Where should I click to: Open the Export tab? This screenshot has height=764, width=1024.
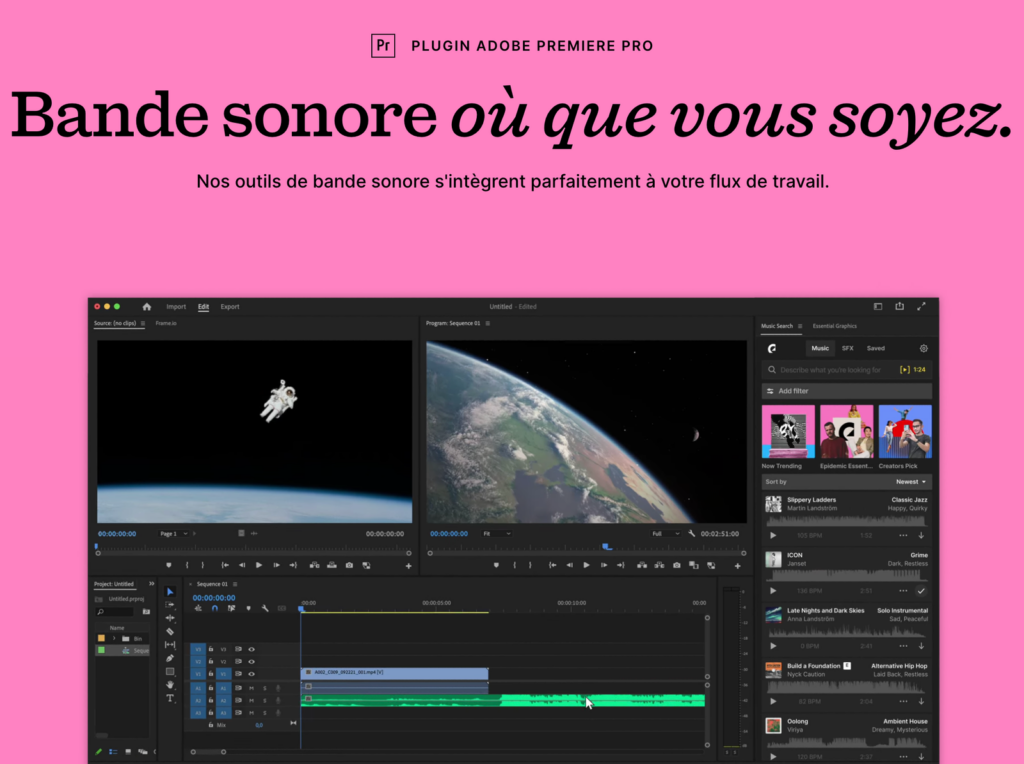click(230, 307)
